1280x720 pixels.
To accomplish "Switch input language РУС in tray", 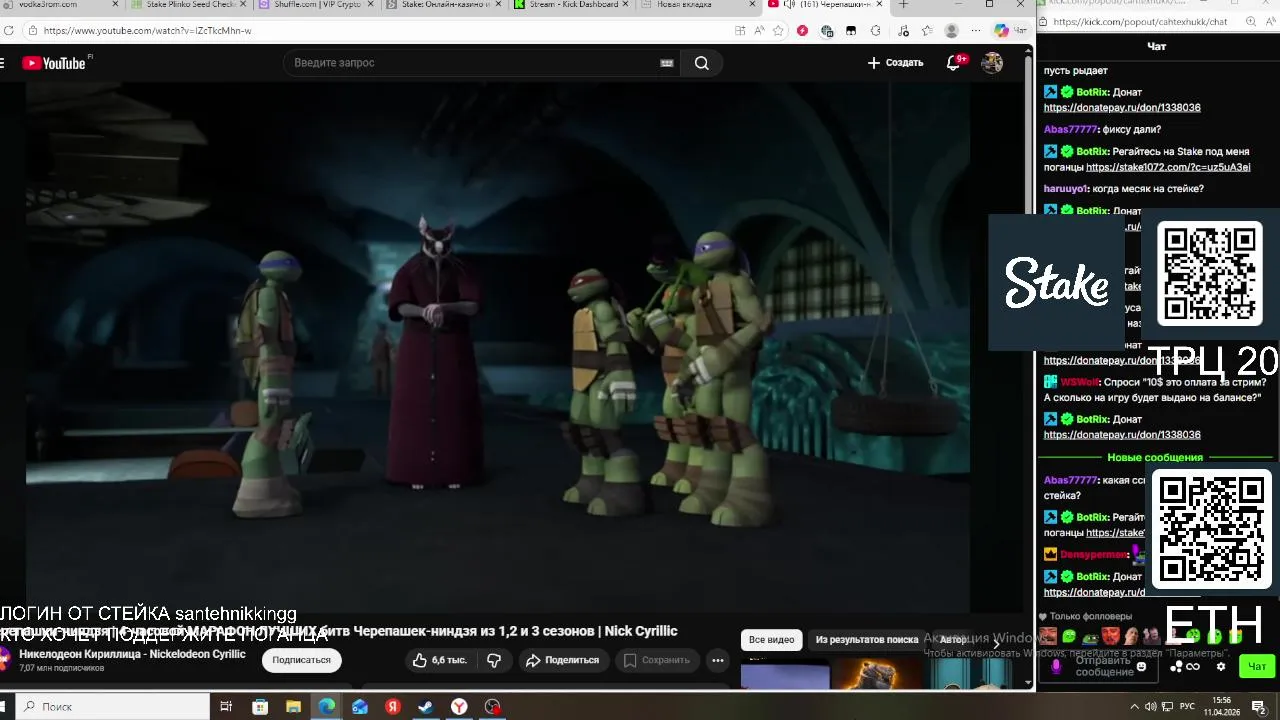I will coord(1187,707).
